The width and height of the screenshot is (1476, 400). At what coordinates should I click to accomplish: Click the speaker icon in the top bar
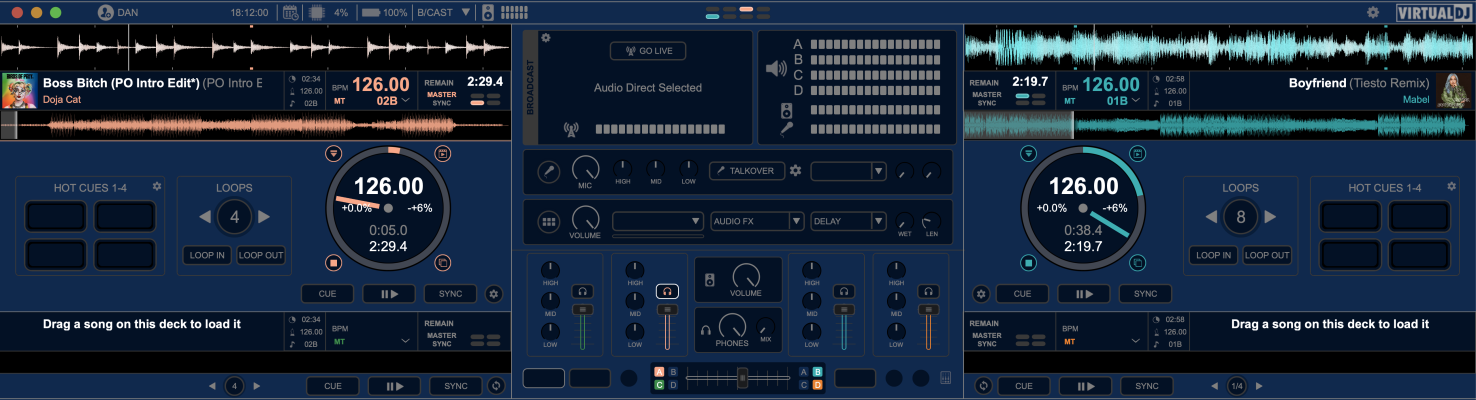488,13
